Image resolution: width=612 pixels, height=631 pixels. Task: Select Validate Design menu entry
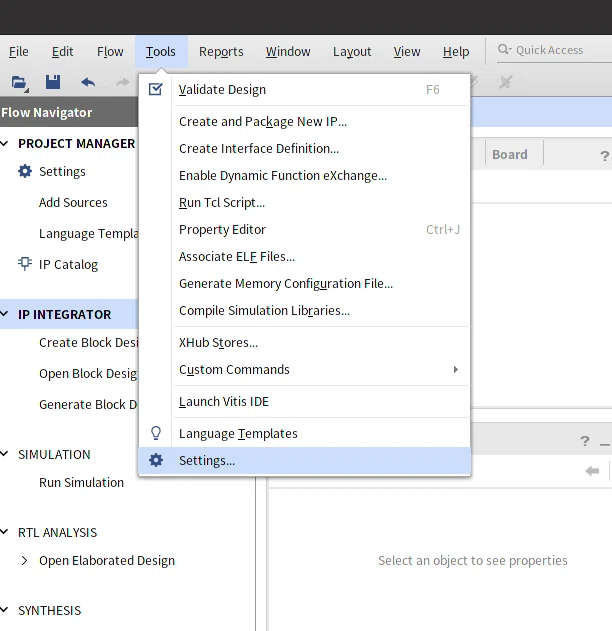pos(305,89)
